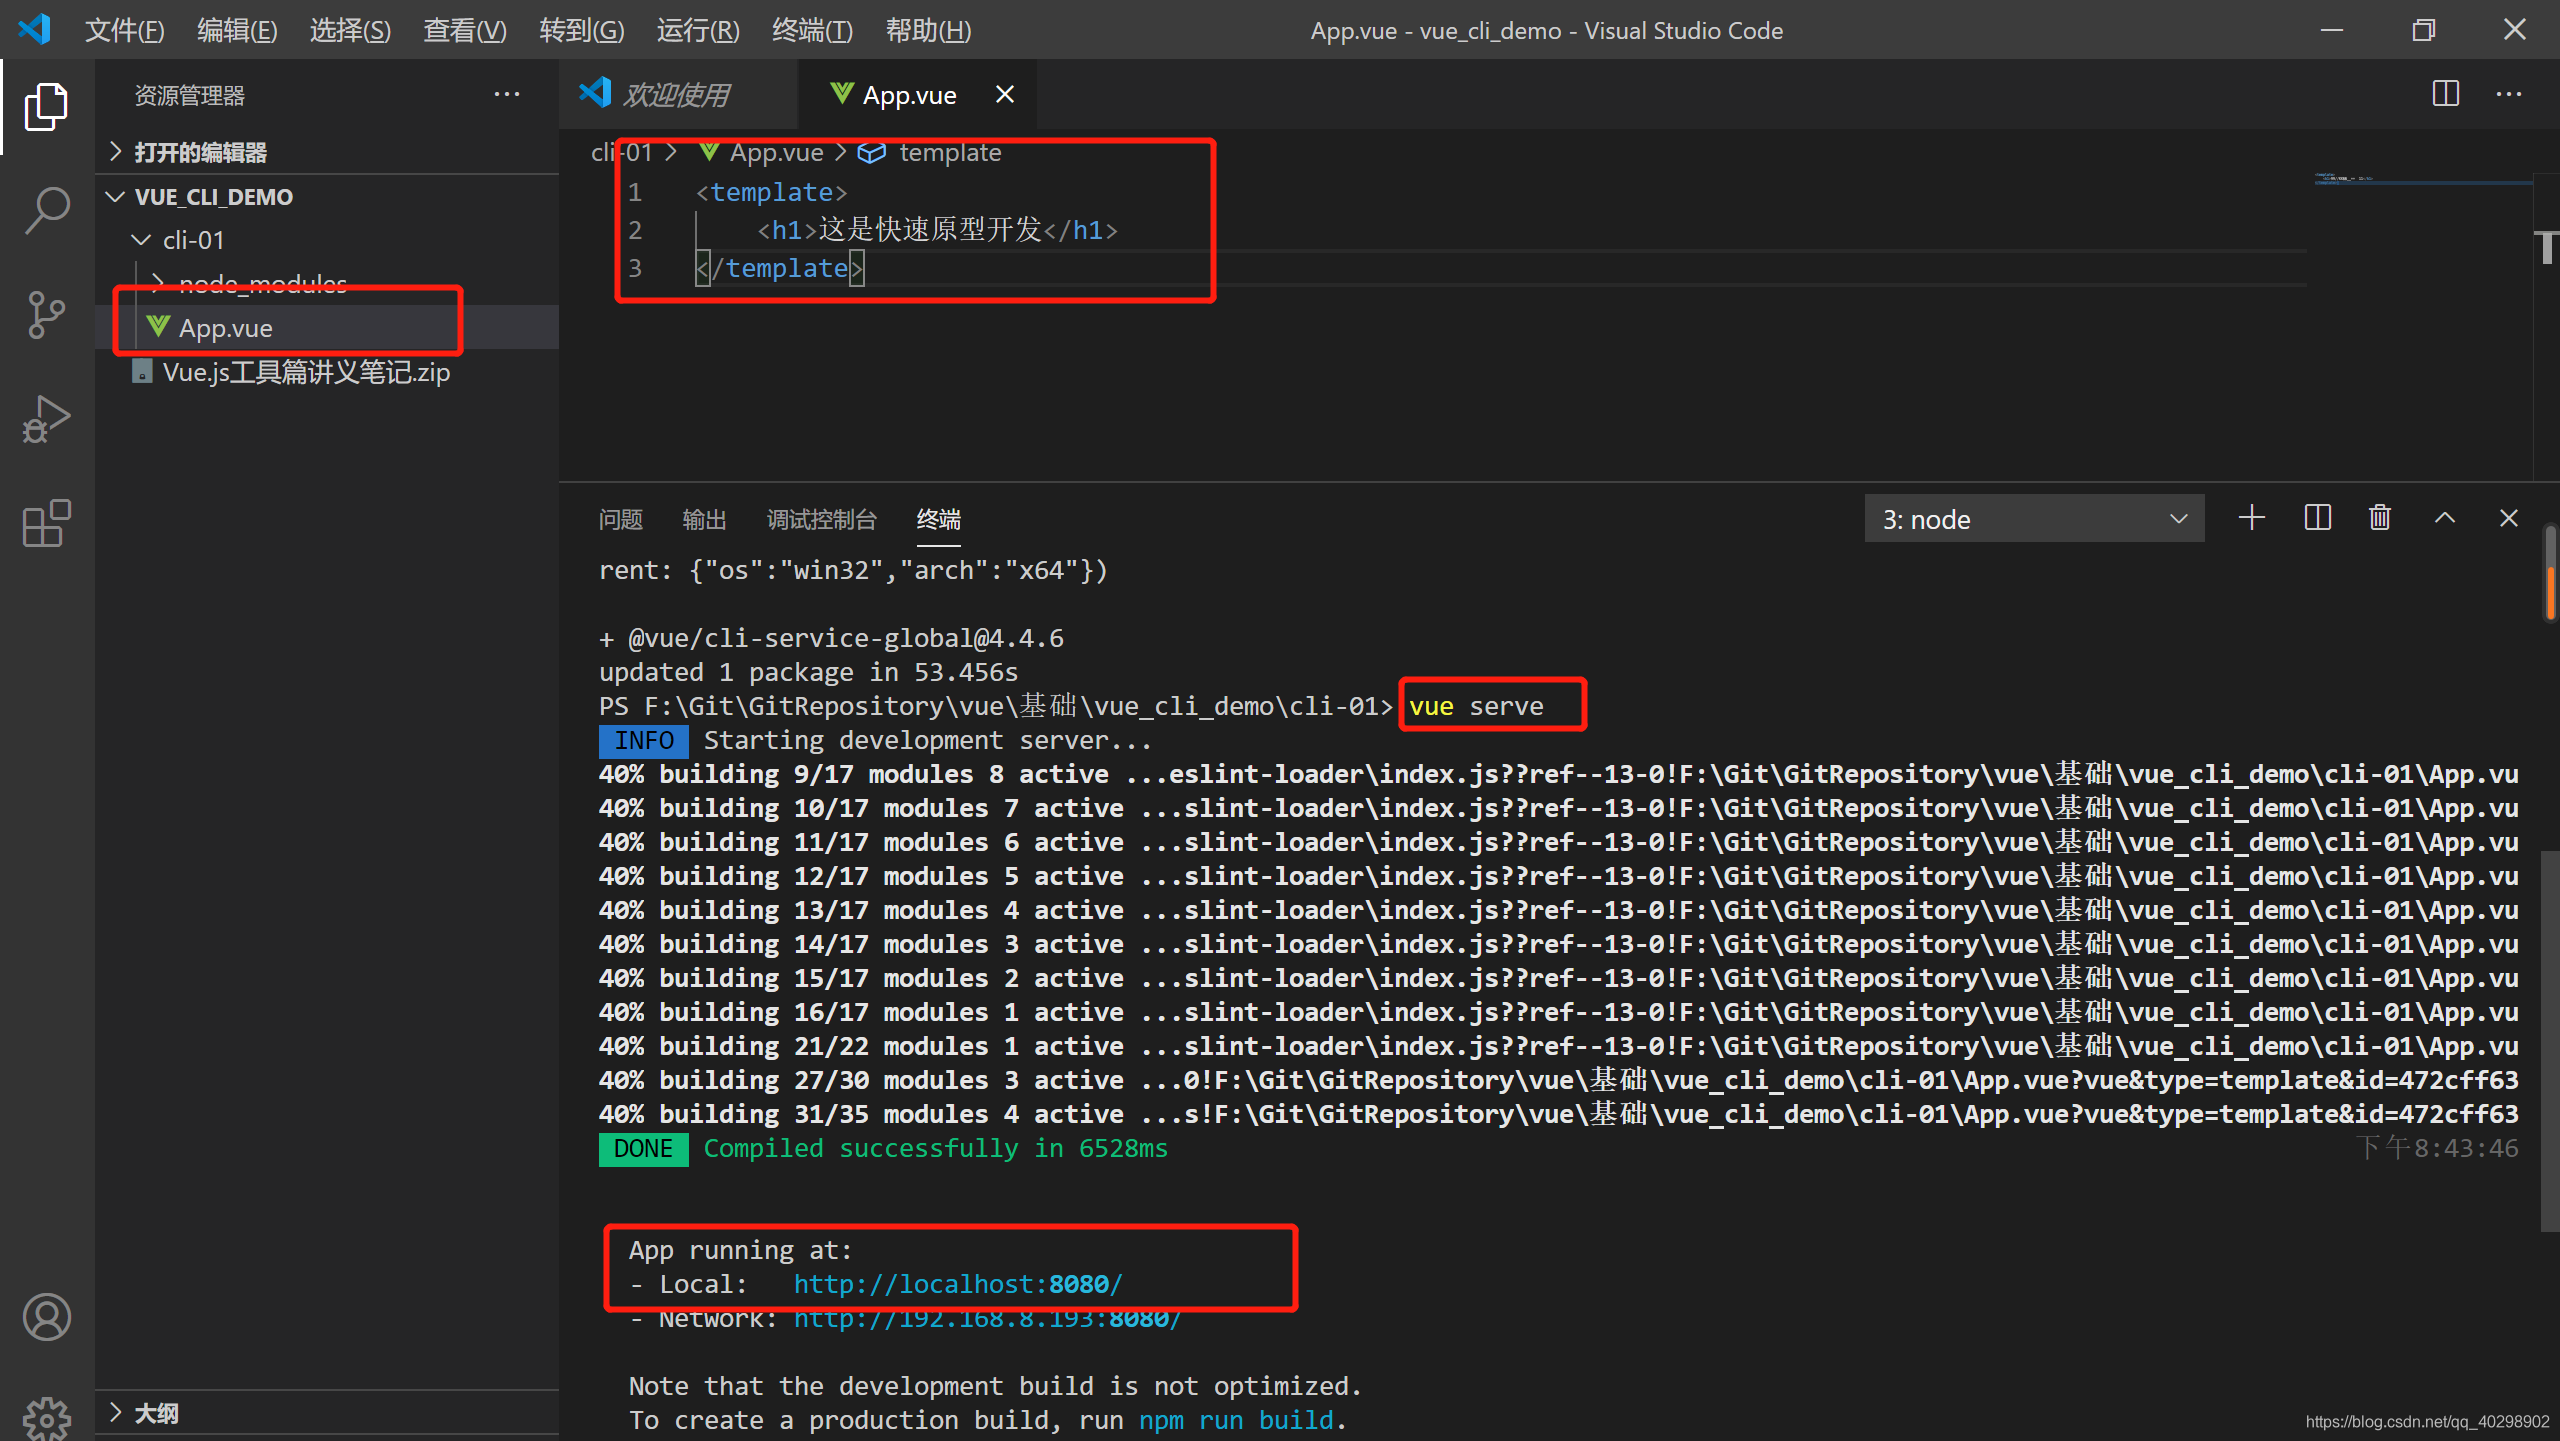This screenshot has width=2560, height=1441.
Task: Restore down the VS Code window
Action: [x=2423, y=30]
